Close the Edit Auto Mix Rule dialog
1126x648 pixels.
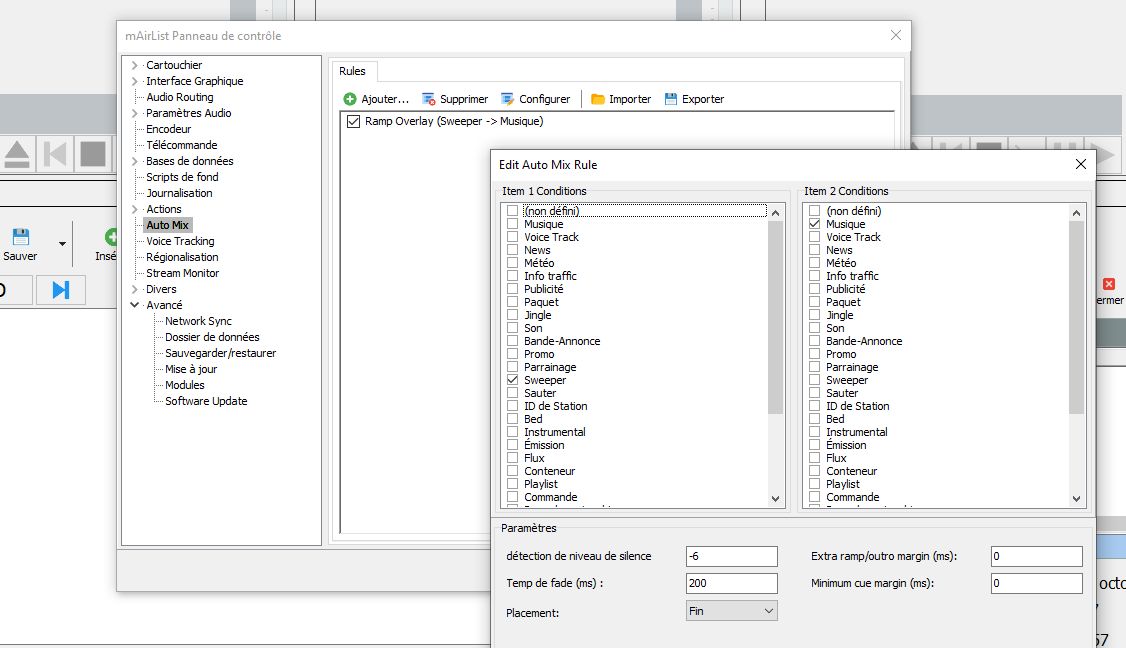[1080, 164]
